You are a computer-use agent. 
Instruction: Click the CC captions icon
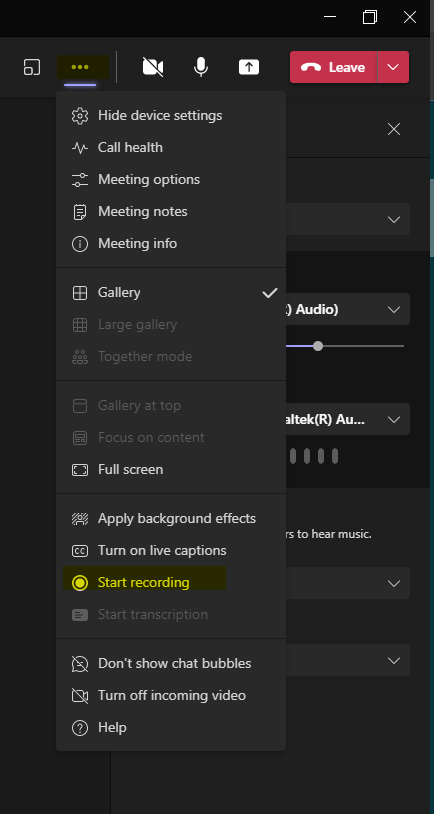(x=80, y=551)
